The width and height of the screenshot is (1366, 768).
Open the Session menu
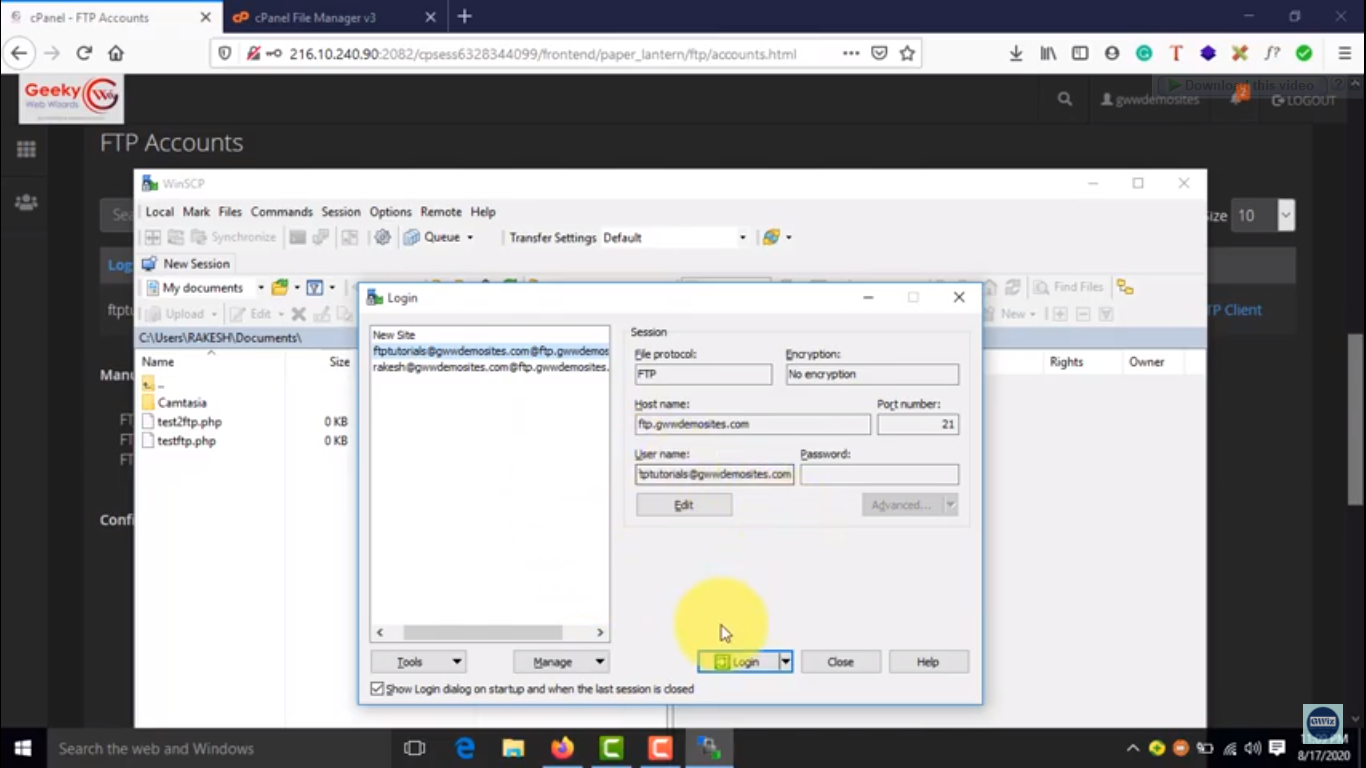[x=341, y=212]
